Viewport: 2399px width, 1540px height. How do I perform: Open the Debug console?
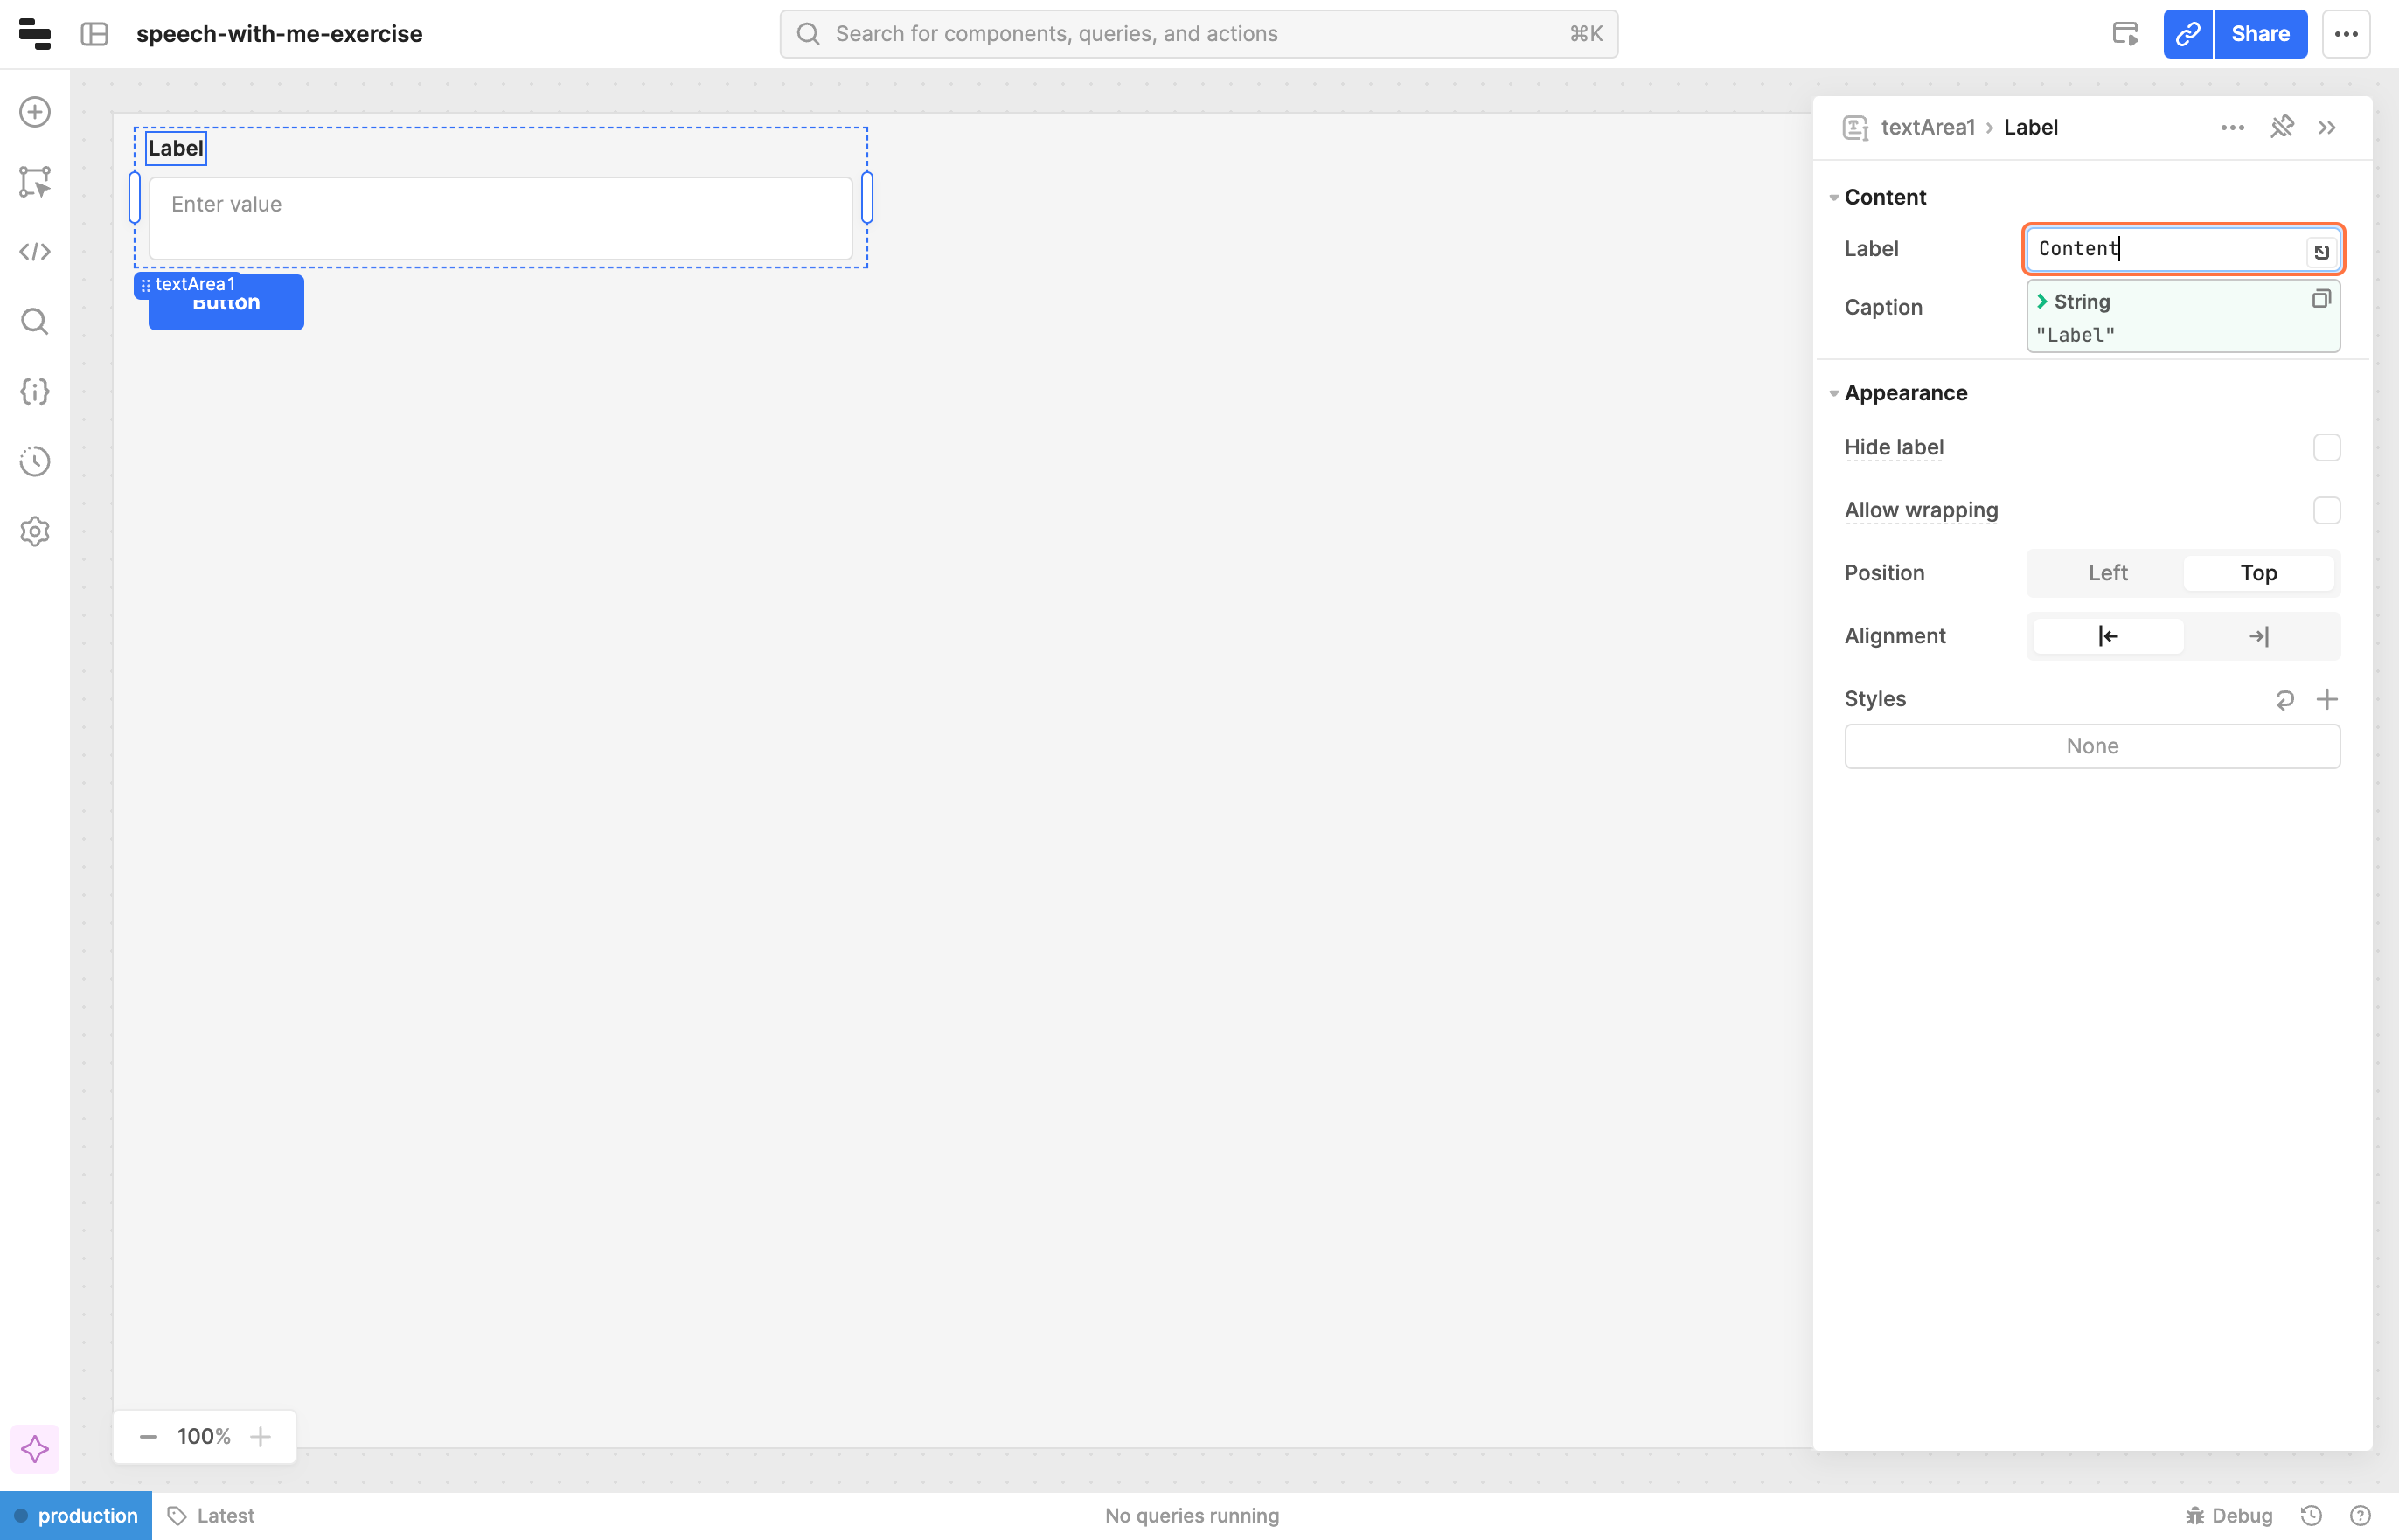pos(2229,1516)
